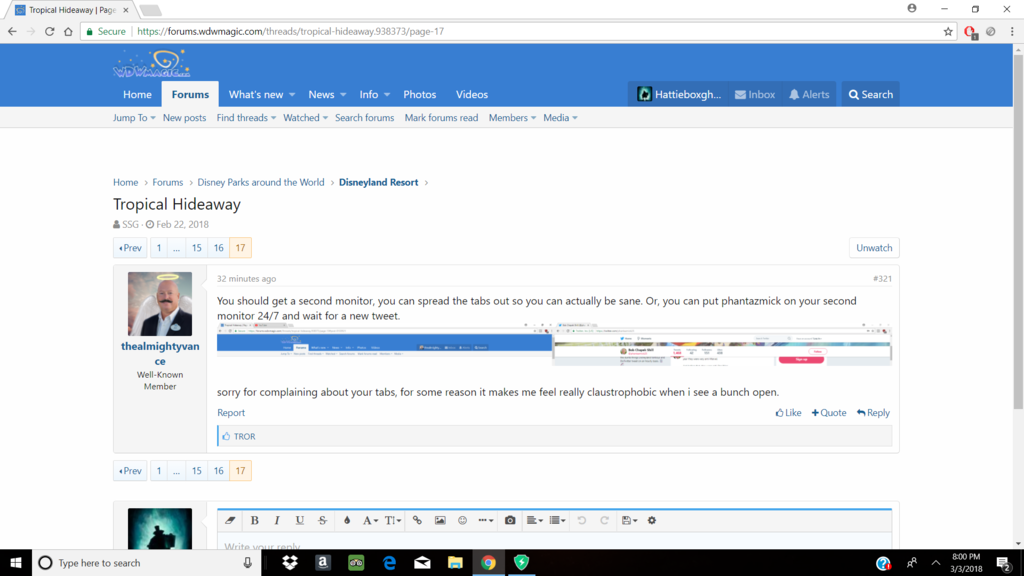Open the text alignment dropdown in editor
The image size is (1024, 576).
coord(535,520)
